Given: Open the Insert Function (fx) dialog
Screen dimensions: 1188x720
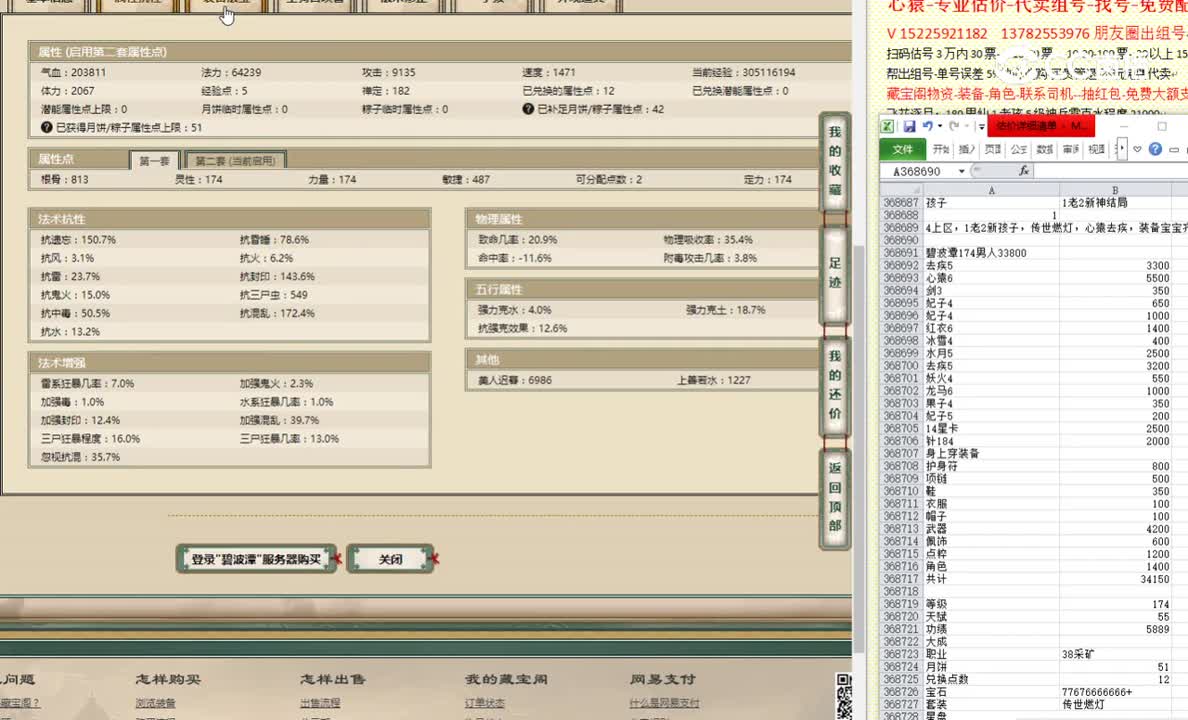Looking at the screenshot, I should [x=1025, y=170].
